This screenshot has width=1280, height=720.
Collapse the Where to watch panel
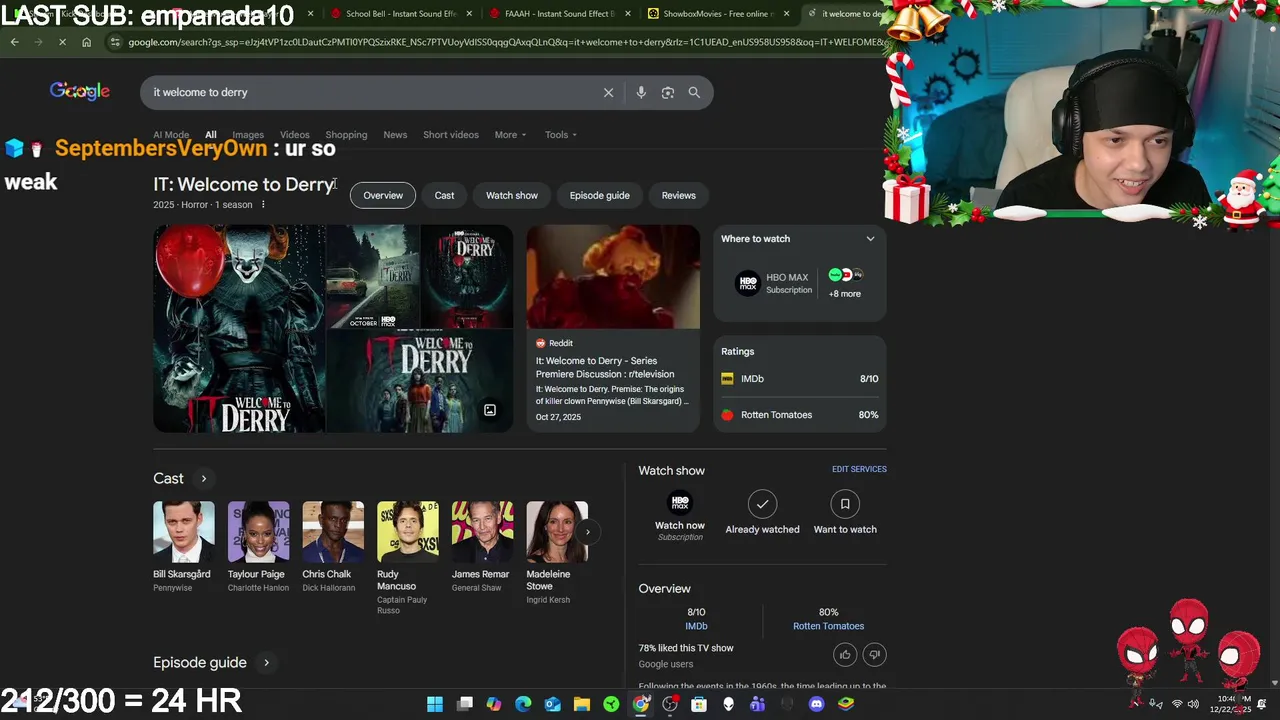tap(870, 239)
